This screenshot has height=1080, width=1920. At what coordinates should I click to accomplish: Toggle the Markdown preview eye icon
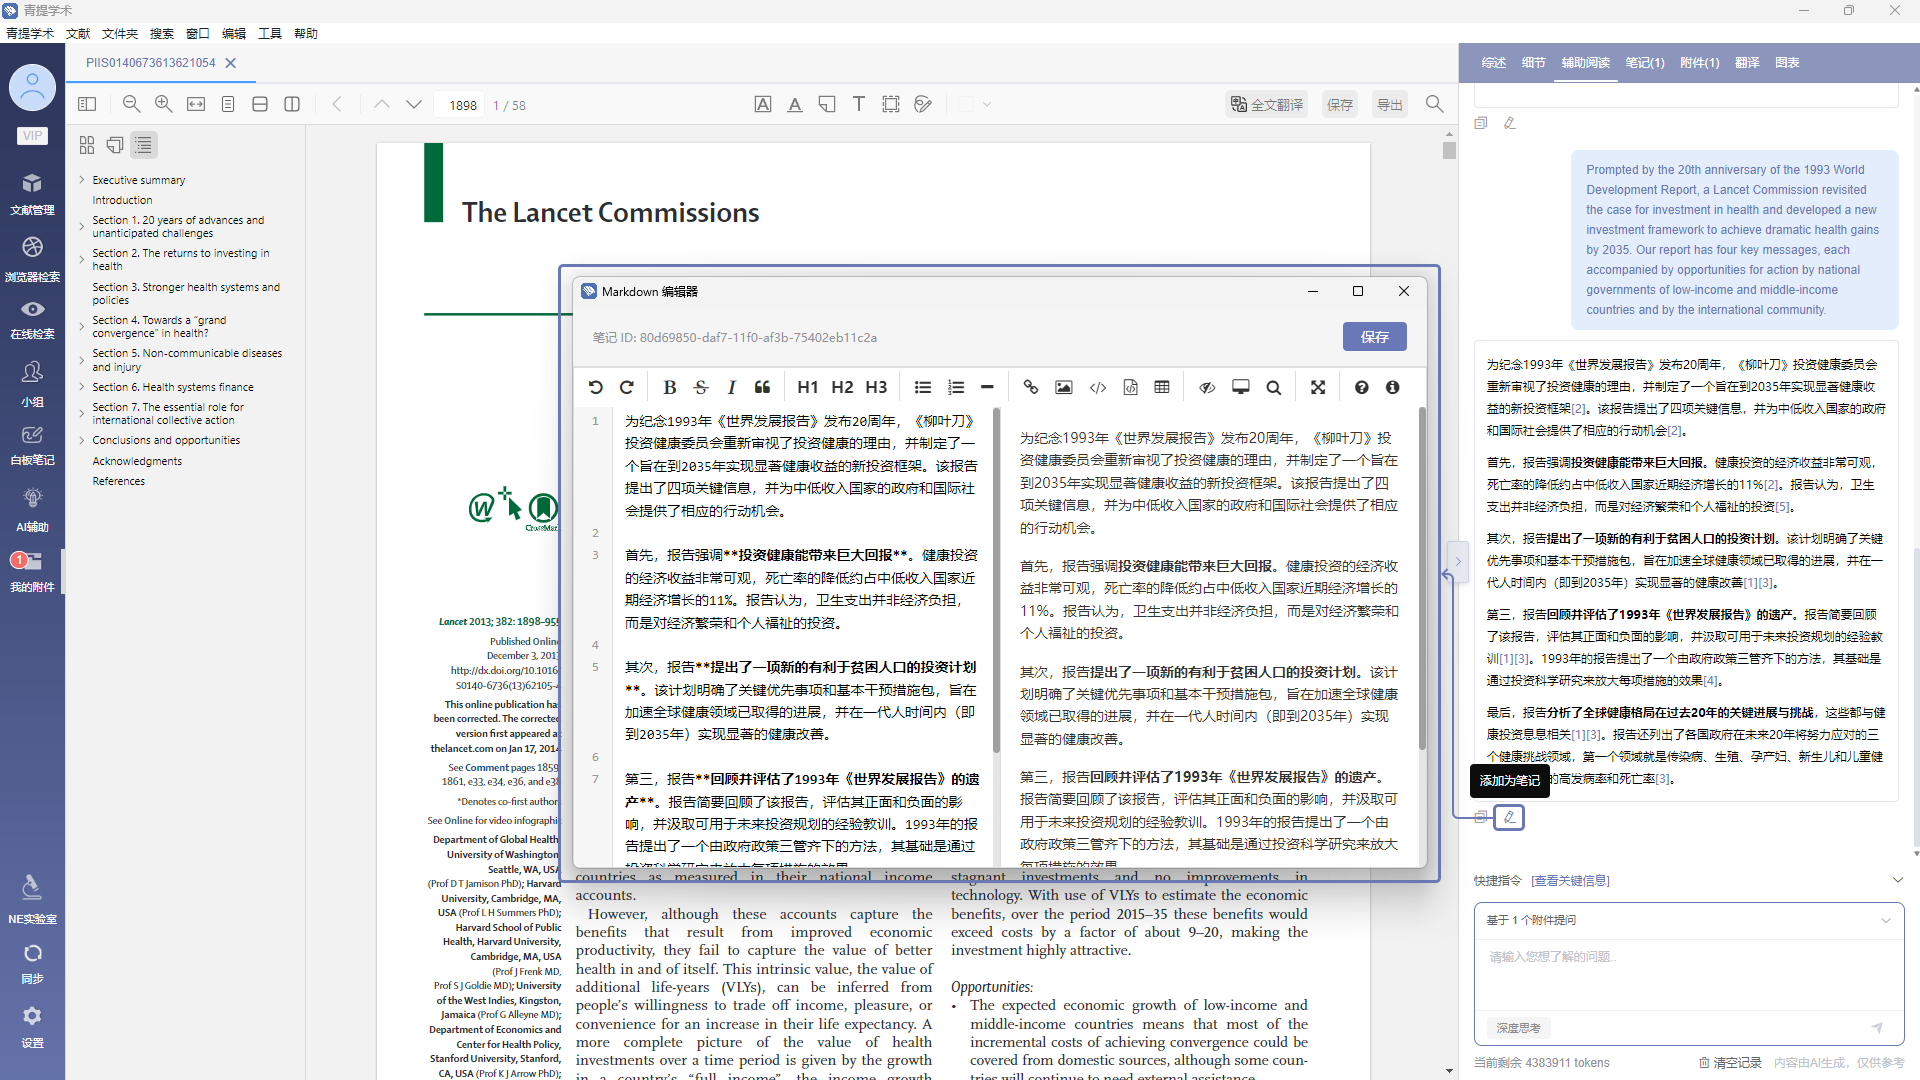[1207, 388]
